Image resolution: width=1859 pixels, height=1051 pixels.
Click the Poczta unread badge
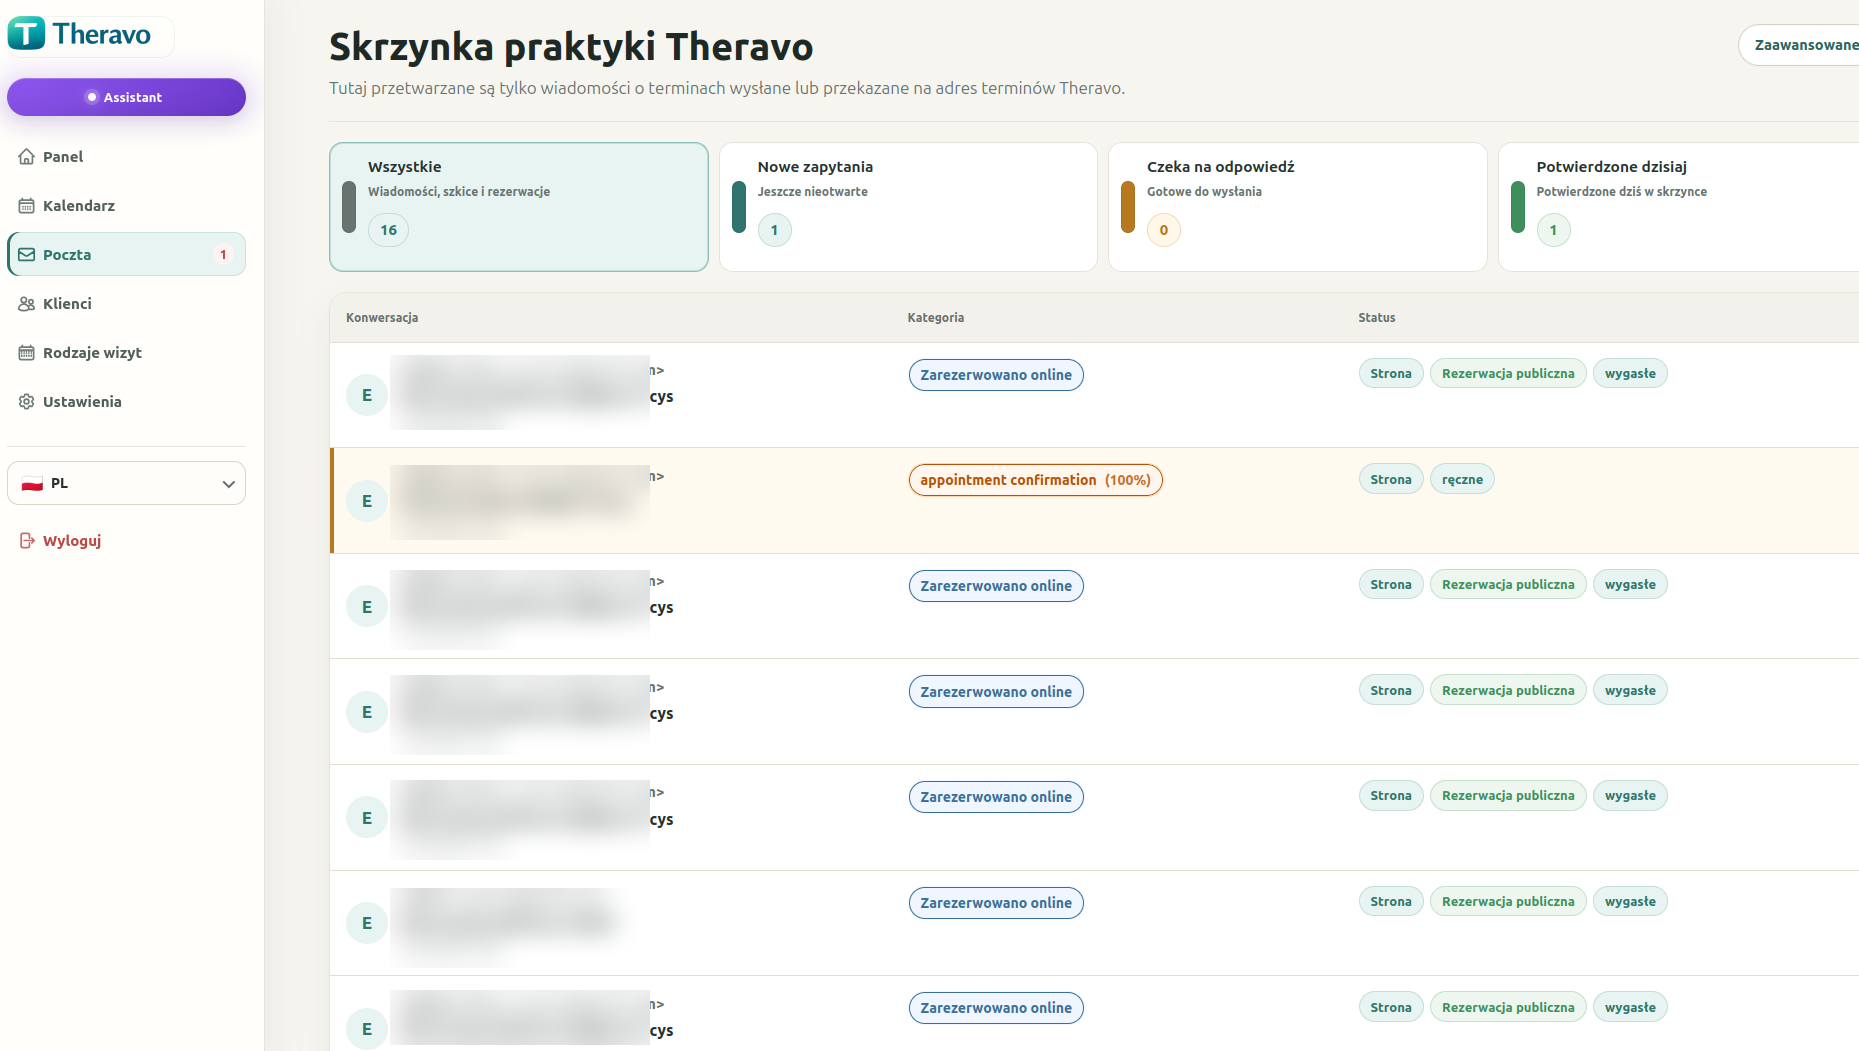click(x=223, y=255)
